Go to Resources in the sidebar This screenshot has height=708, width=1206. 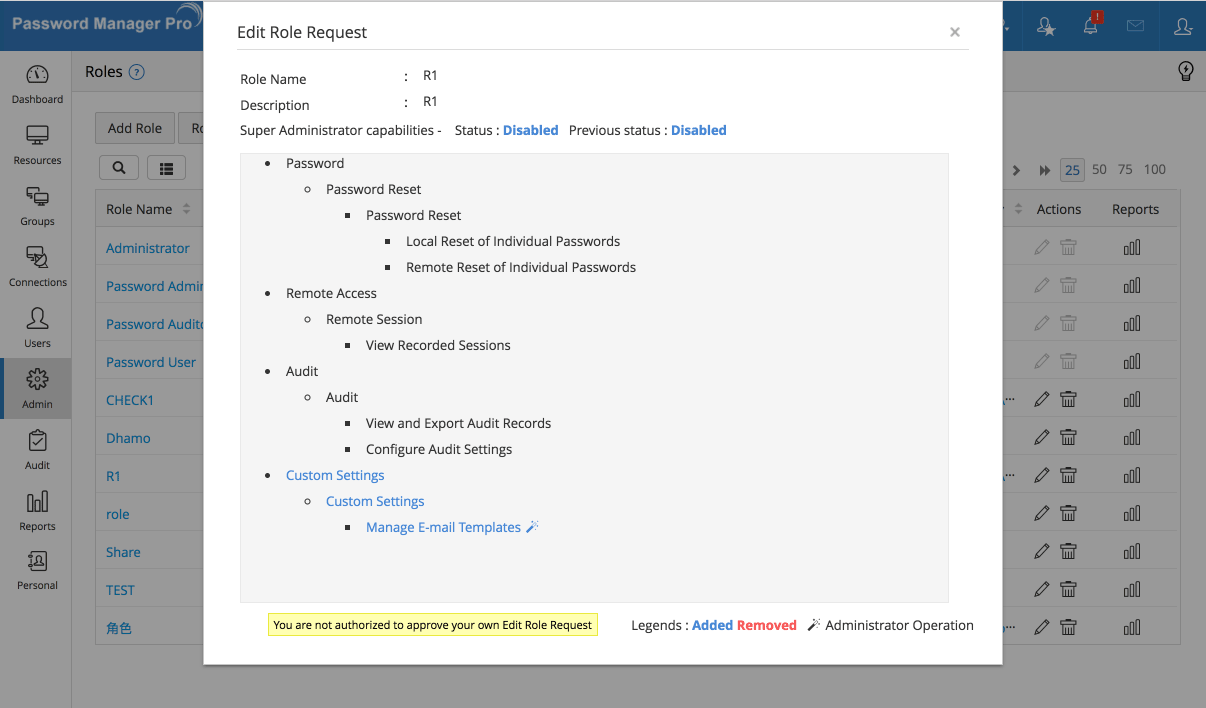[37, 145]
